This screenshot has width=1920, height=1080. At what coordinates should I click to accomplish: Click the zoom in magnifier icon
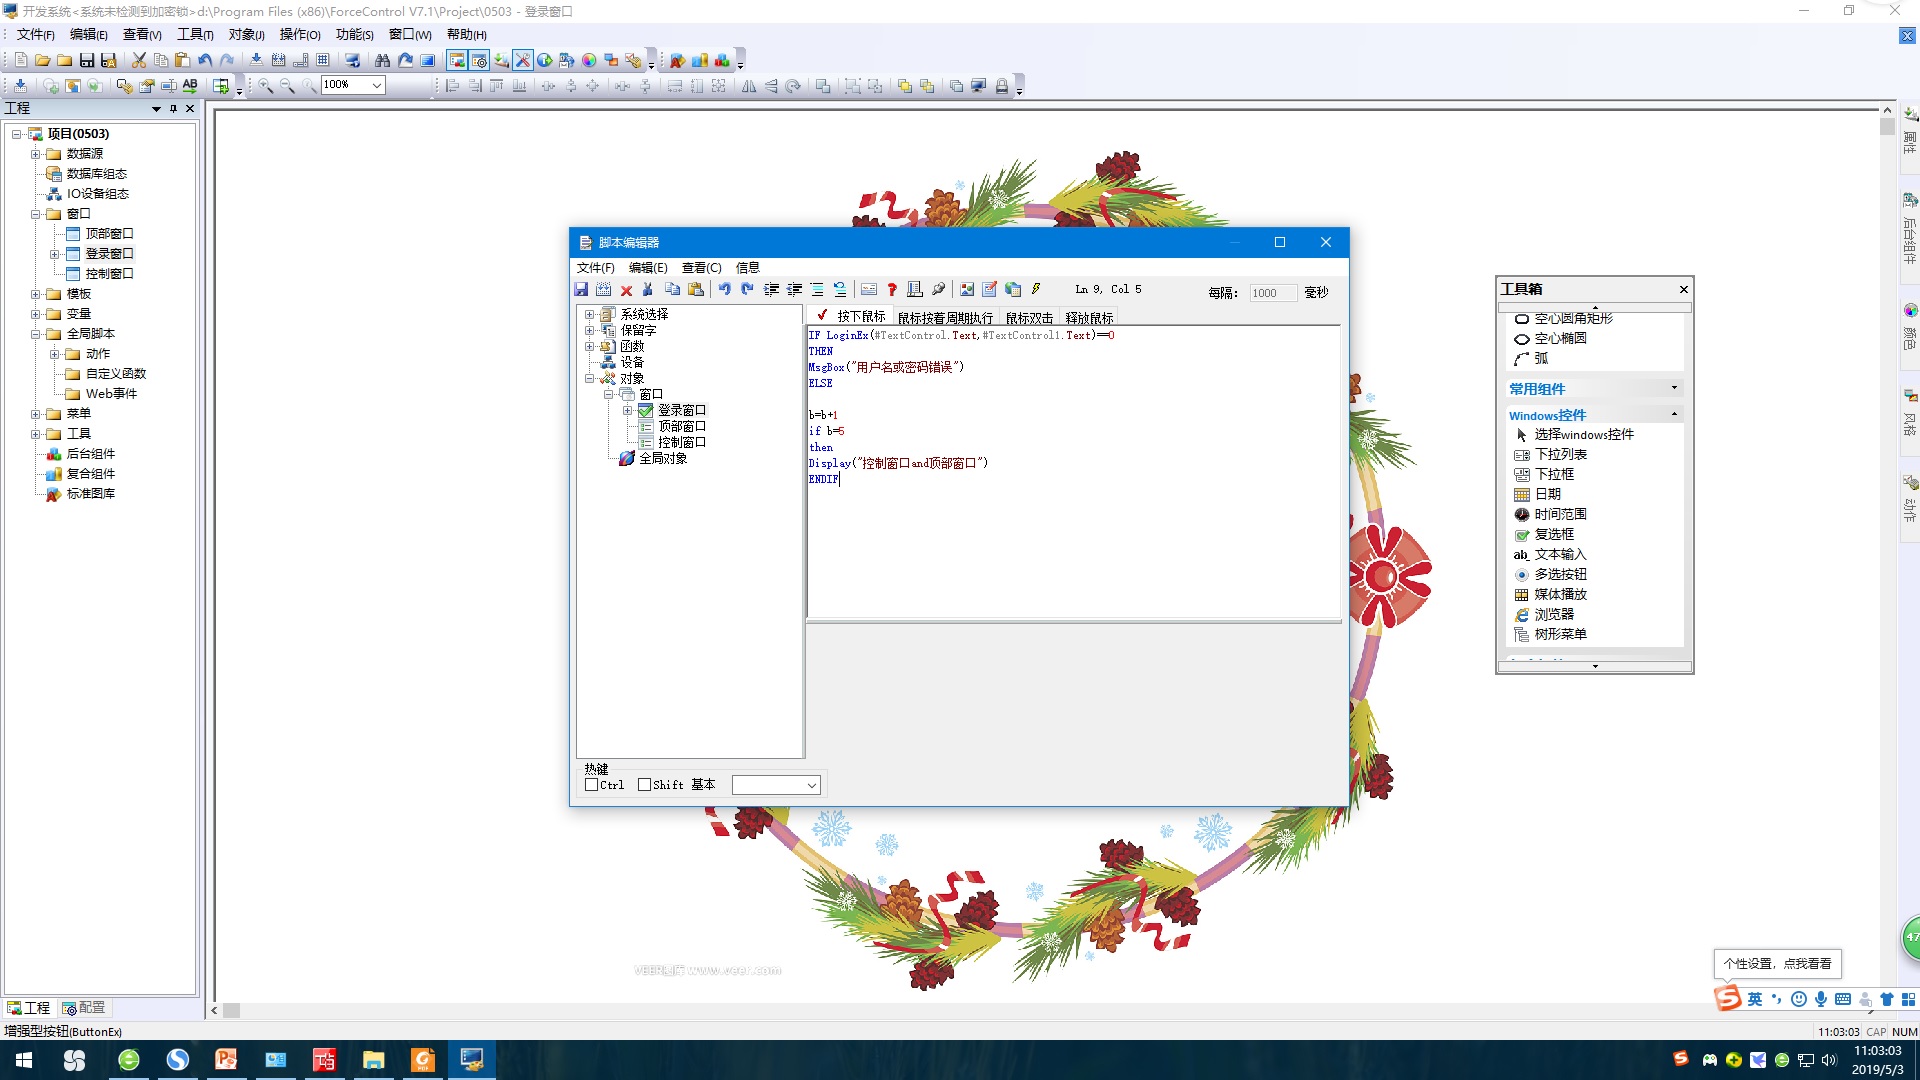coord(265,86)
